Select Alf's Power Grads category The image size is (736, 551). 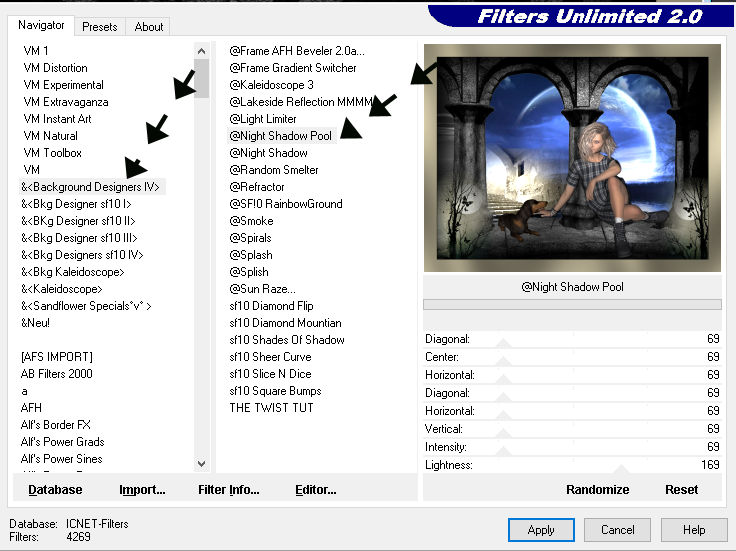pos(62,442)
